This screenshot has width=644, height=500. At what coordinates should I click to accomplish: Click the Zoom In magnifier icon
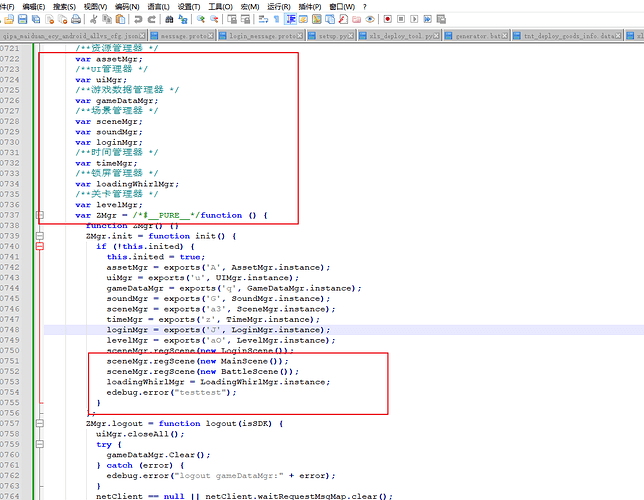click(200, 19)
